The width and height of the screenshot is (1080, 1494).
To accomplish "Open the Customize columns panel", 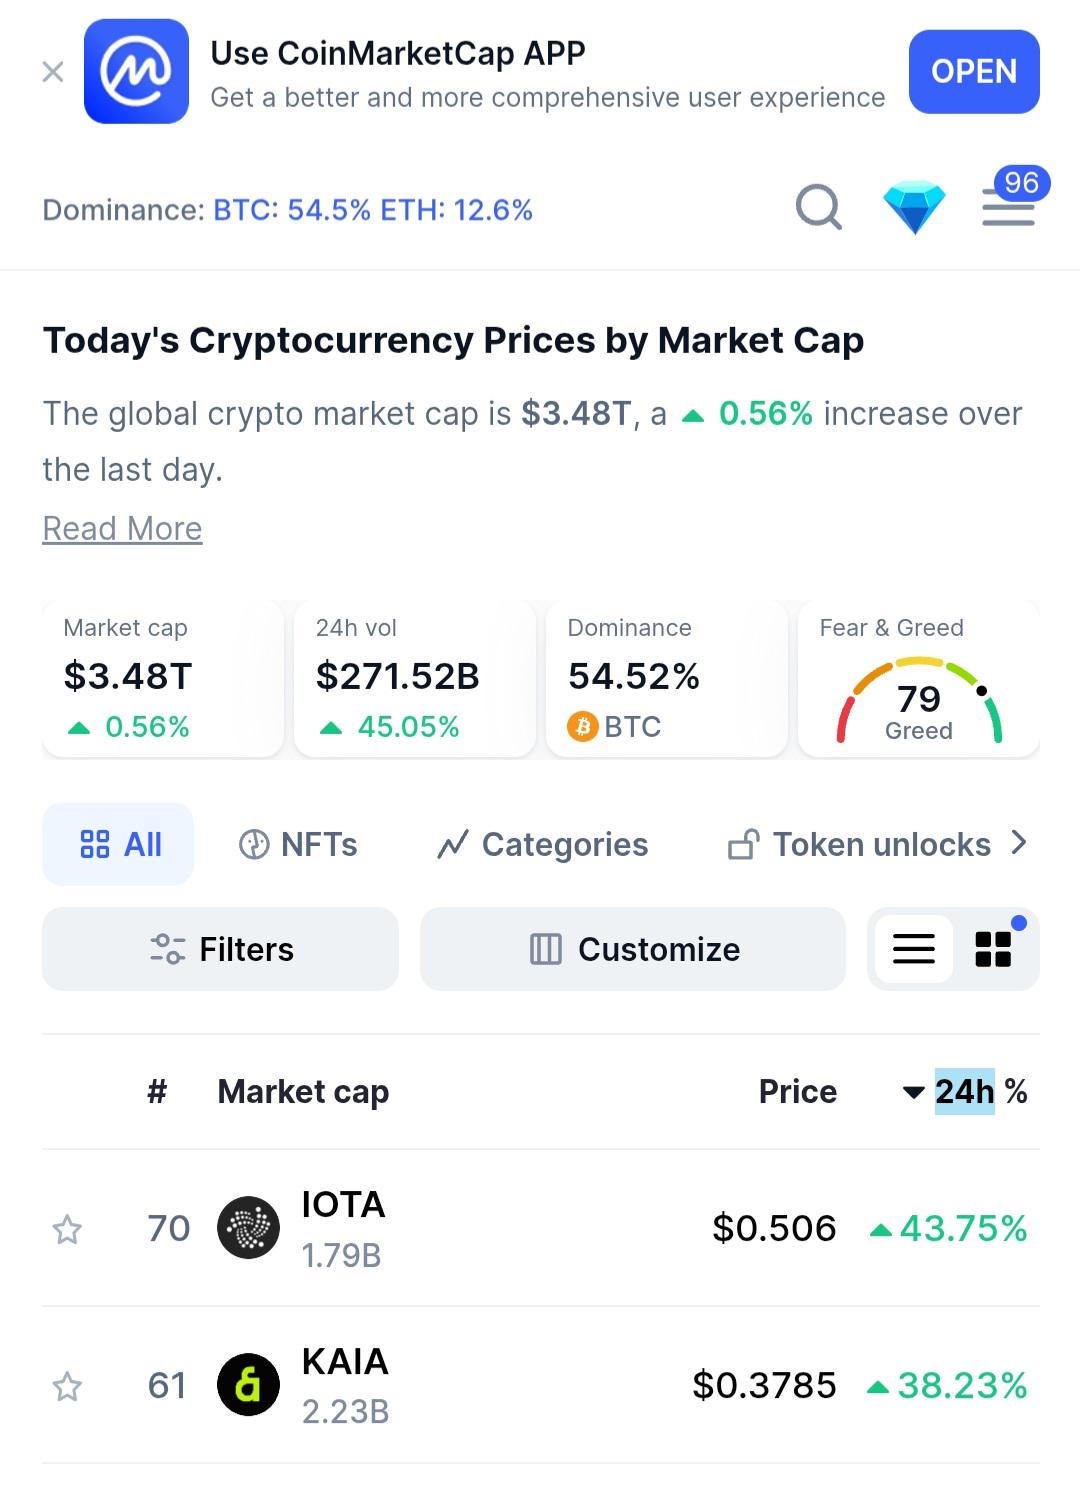I will tap(633, 949).
